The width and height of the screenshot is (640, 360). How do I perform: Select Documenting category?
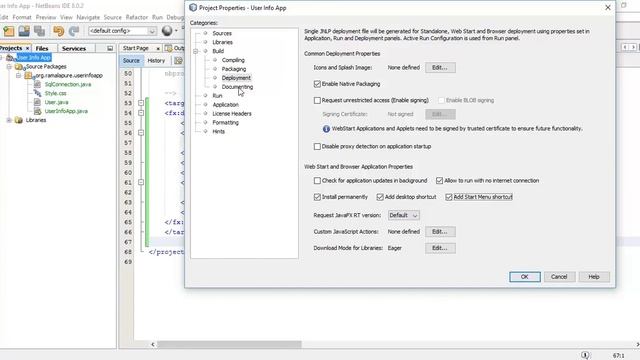click(237, 87)
